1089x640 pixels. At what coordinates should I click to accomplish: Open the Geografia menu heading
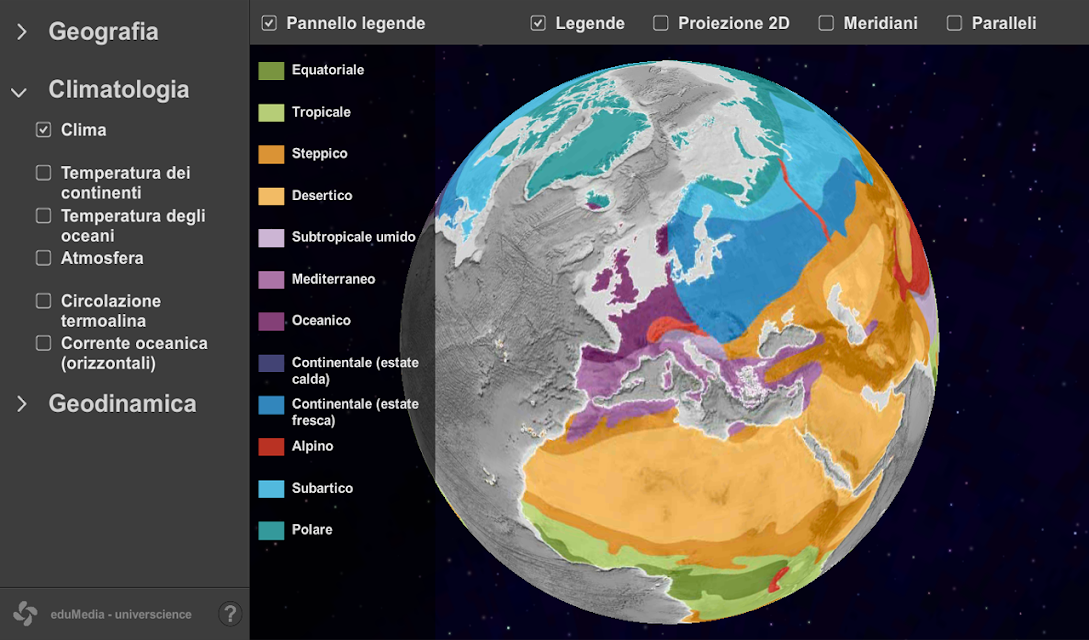pyautogui.click(x=103, y=32)
